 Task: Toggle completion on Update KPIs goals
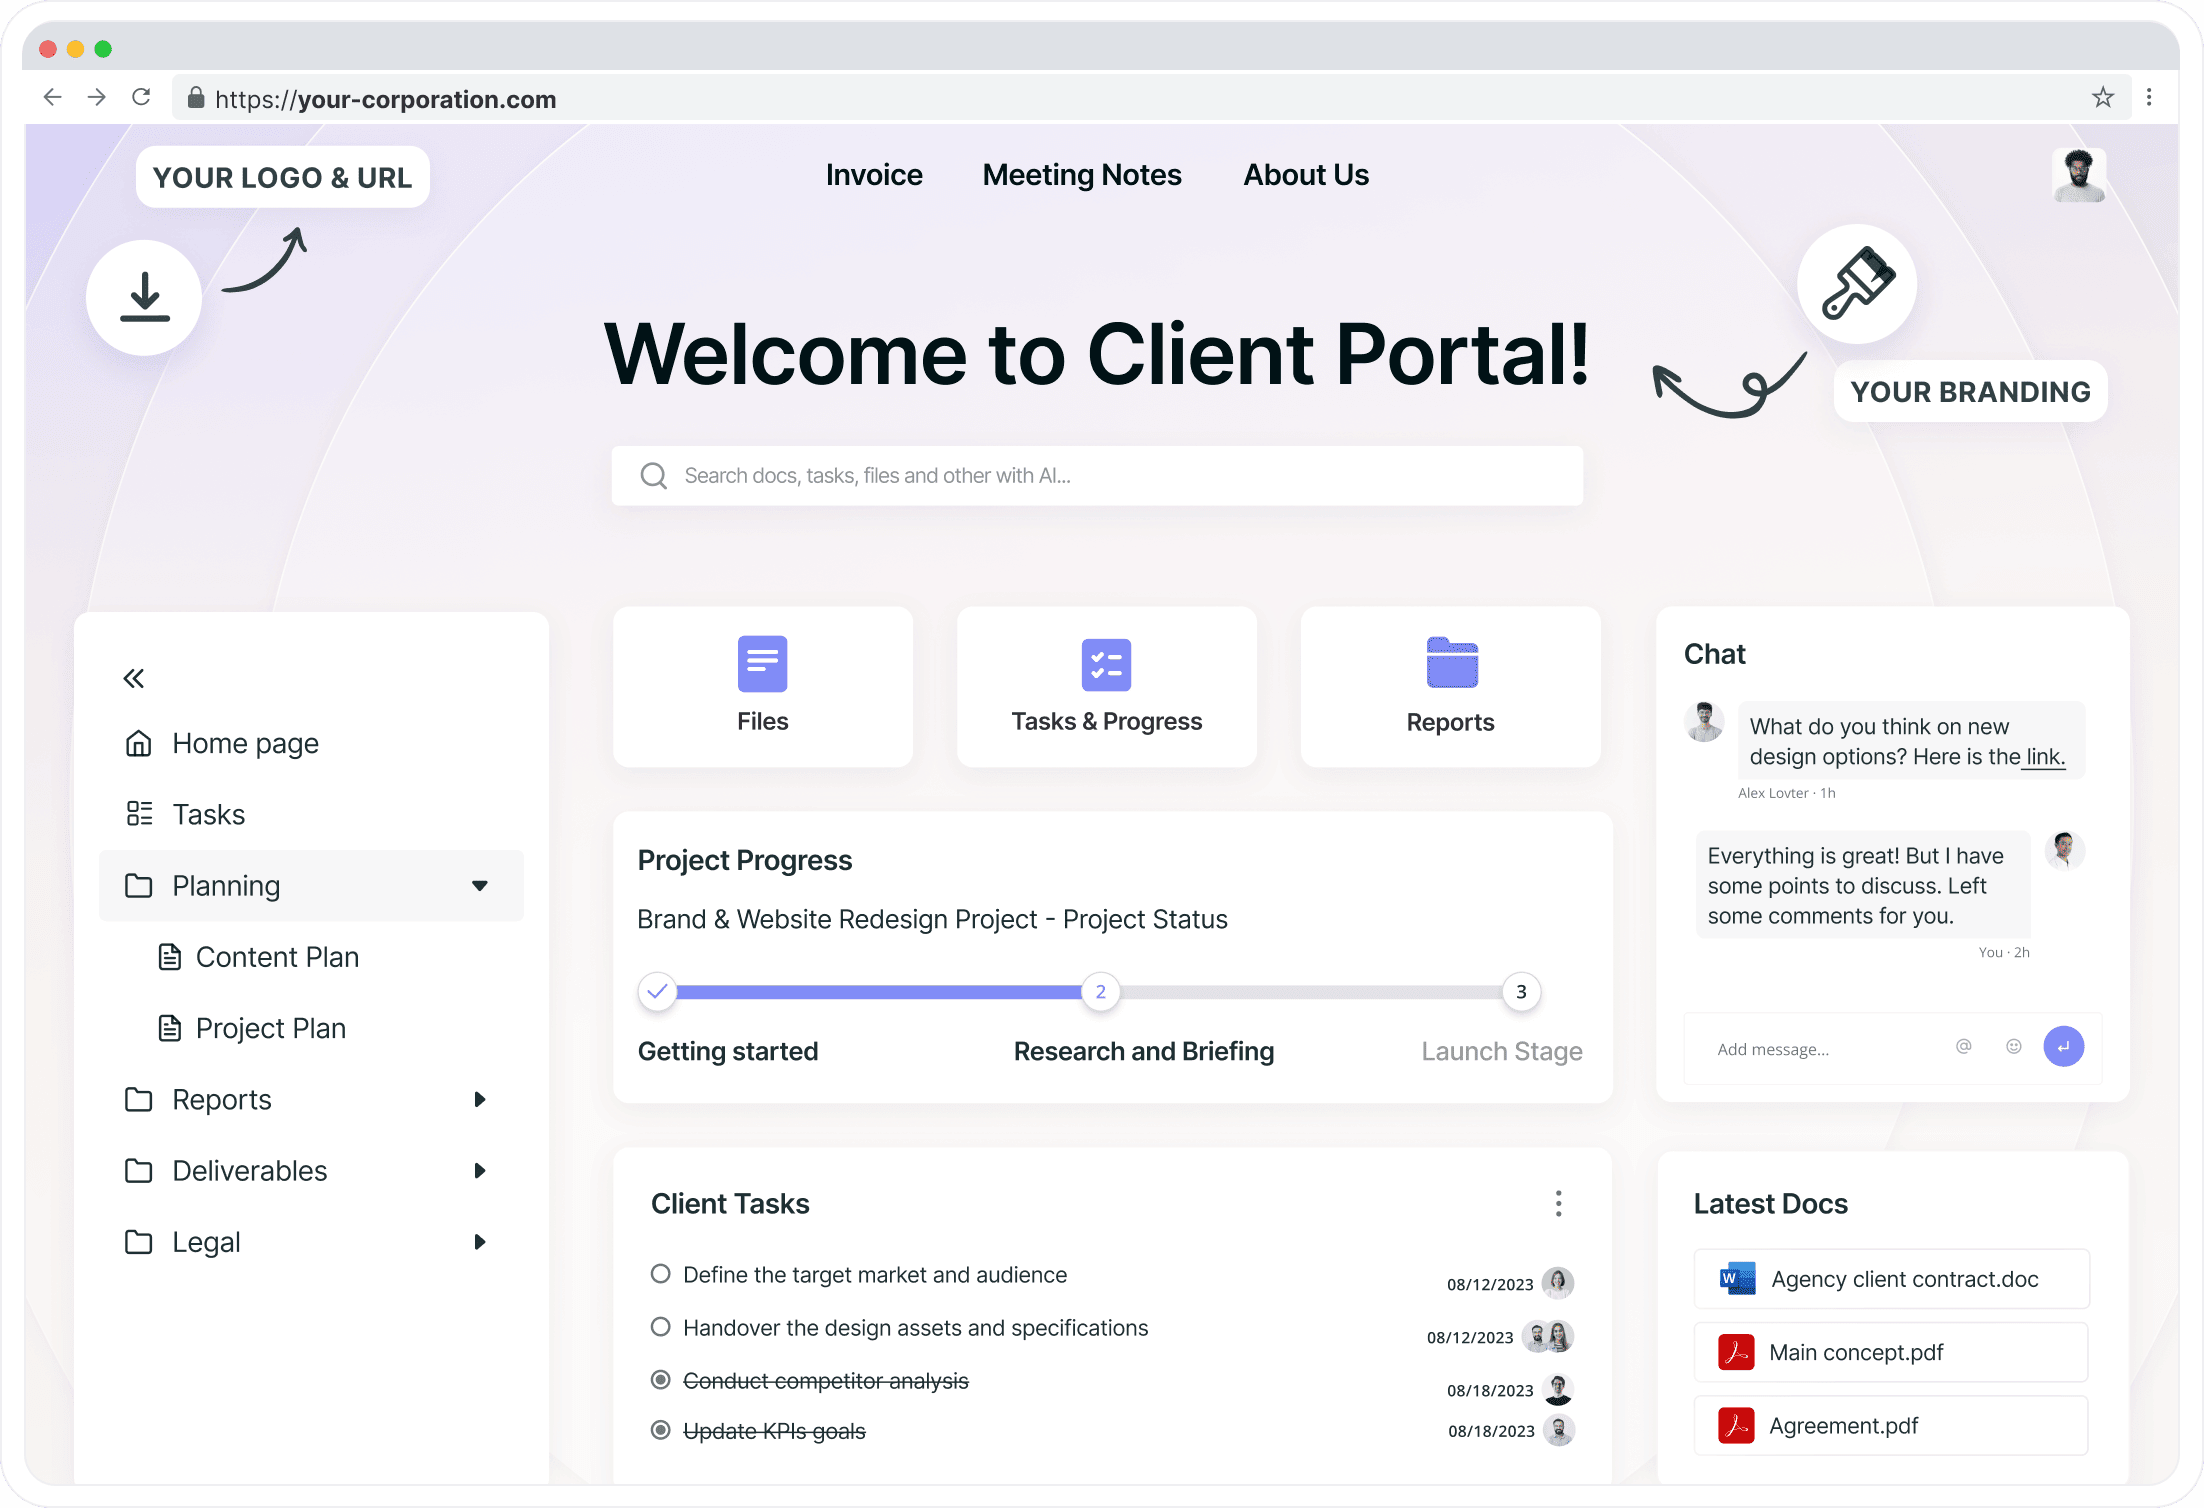[660, 1431]
